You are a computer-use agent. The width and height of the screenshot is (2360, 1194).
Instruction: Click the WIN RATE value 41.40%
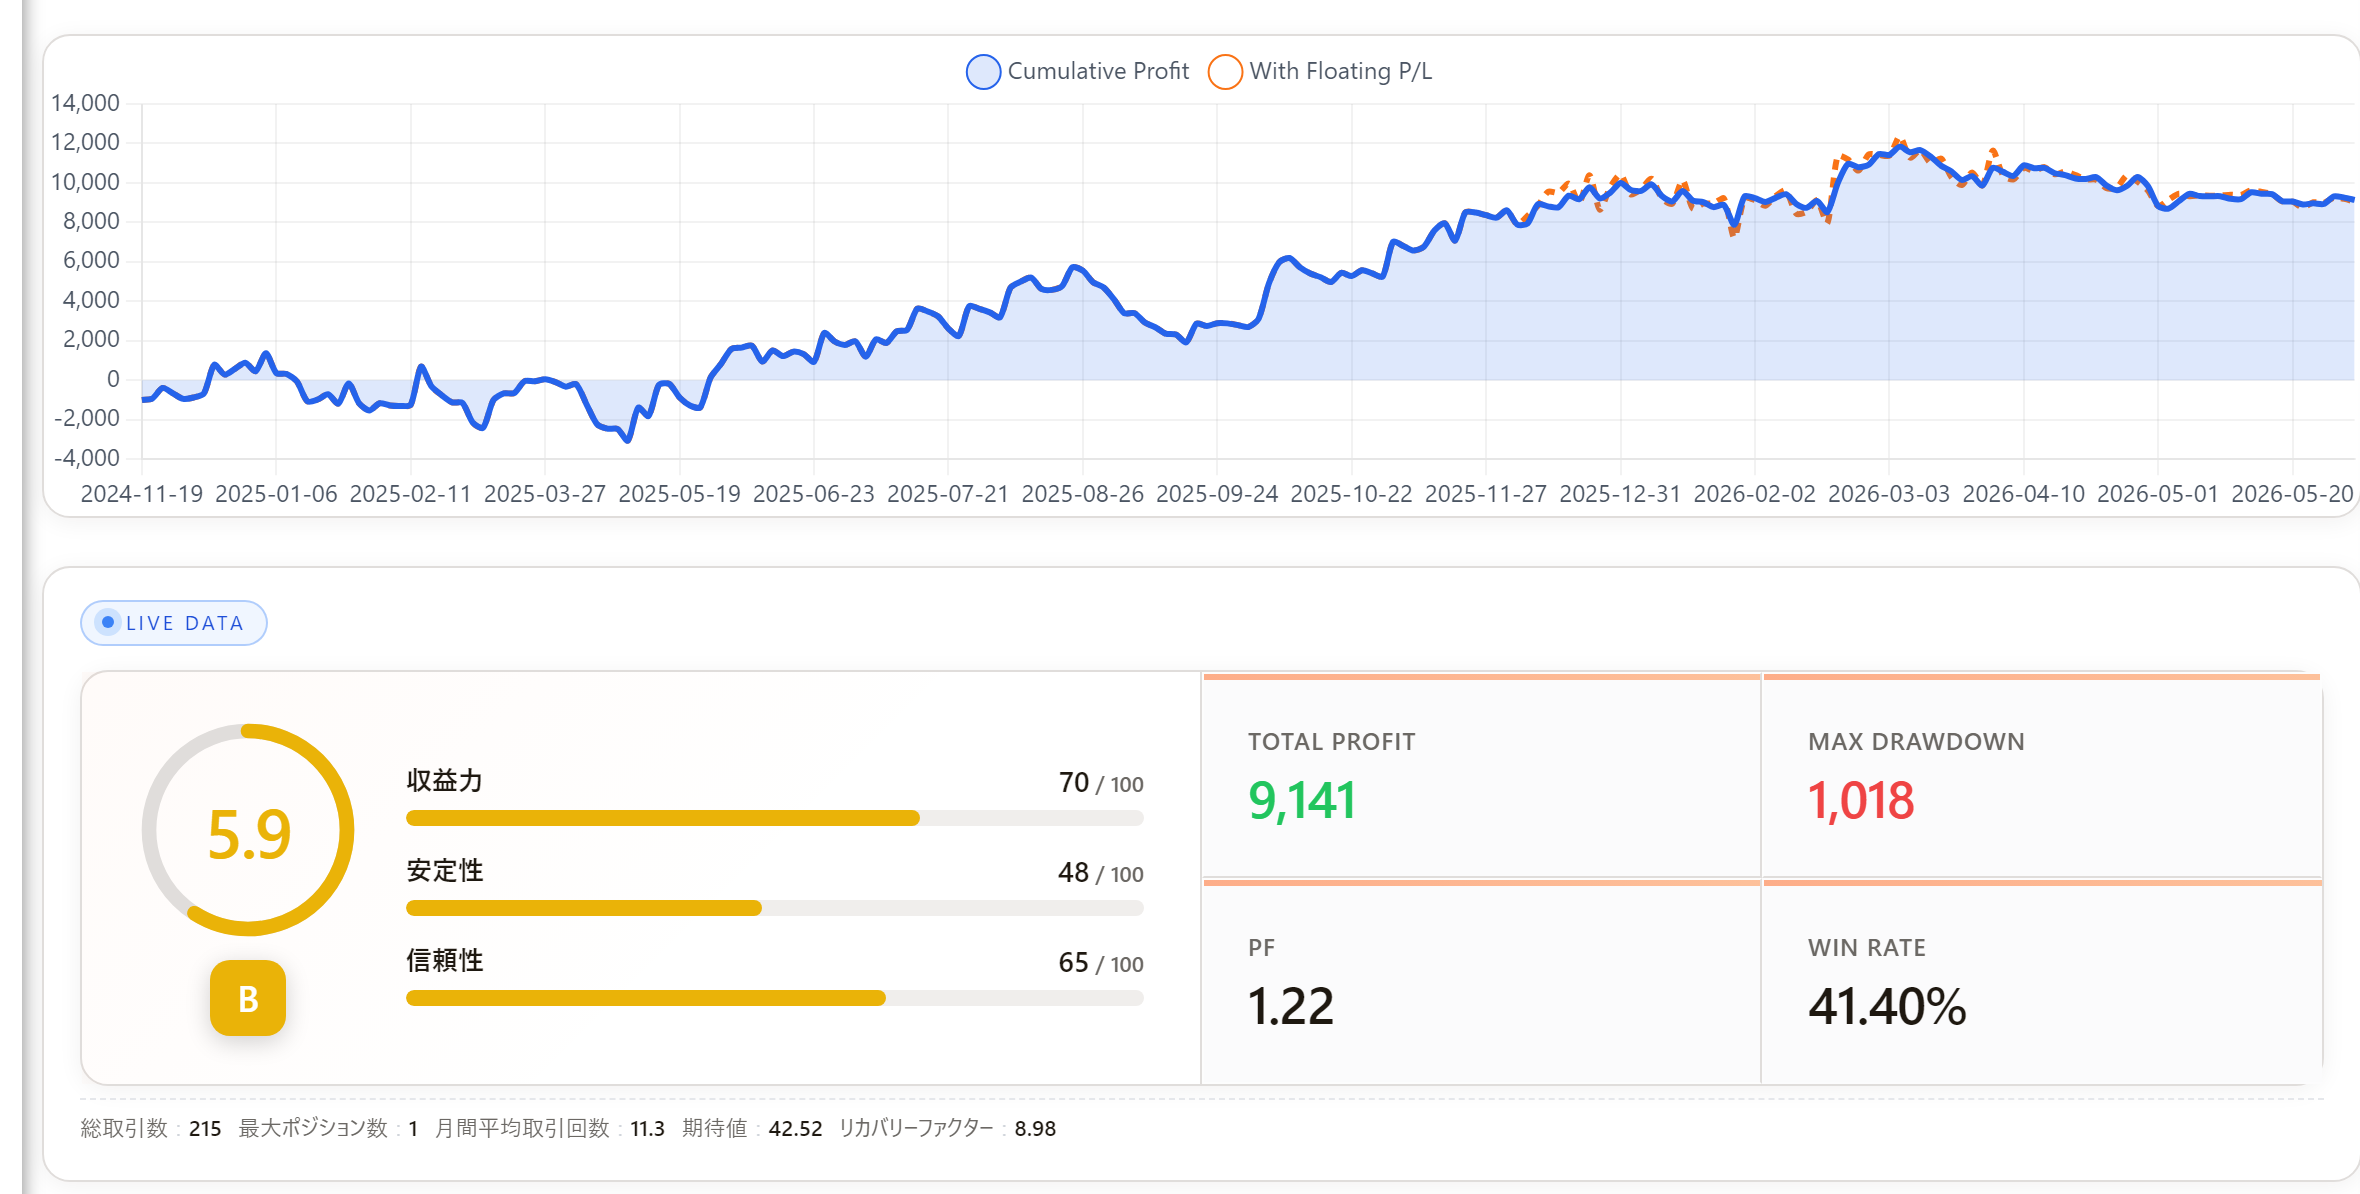tap(1887, 1006)
